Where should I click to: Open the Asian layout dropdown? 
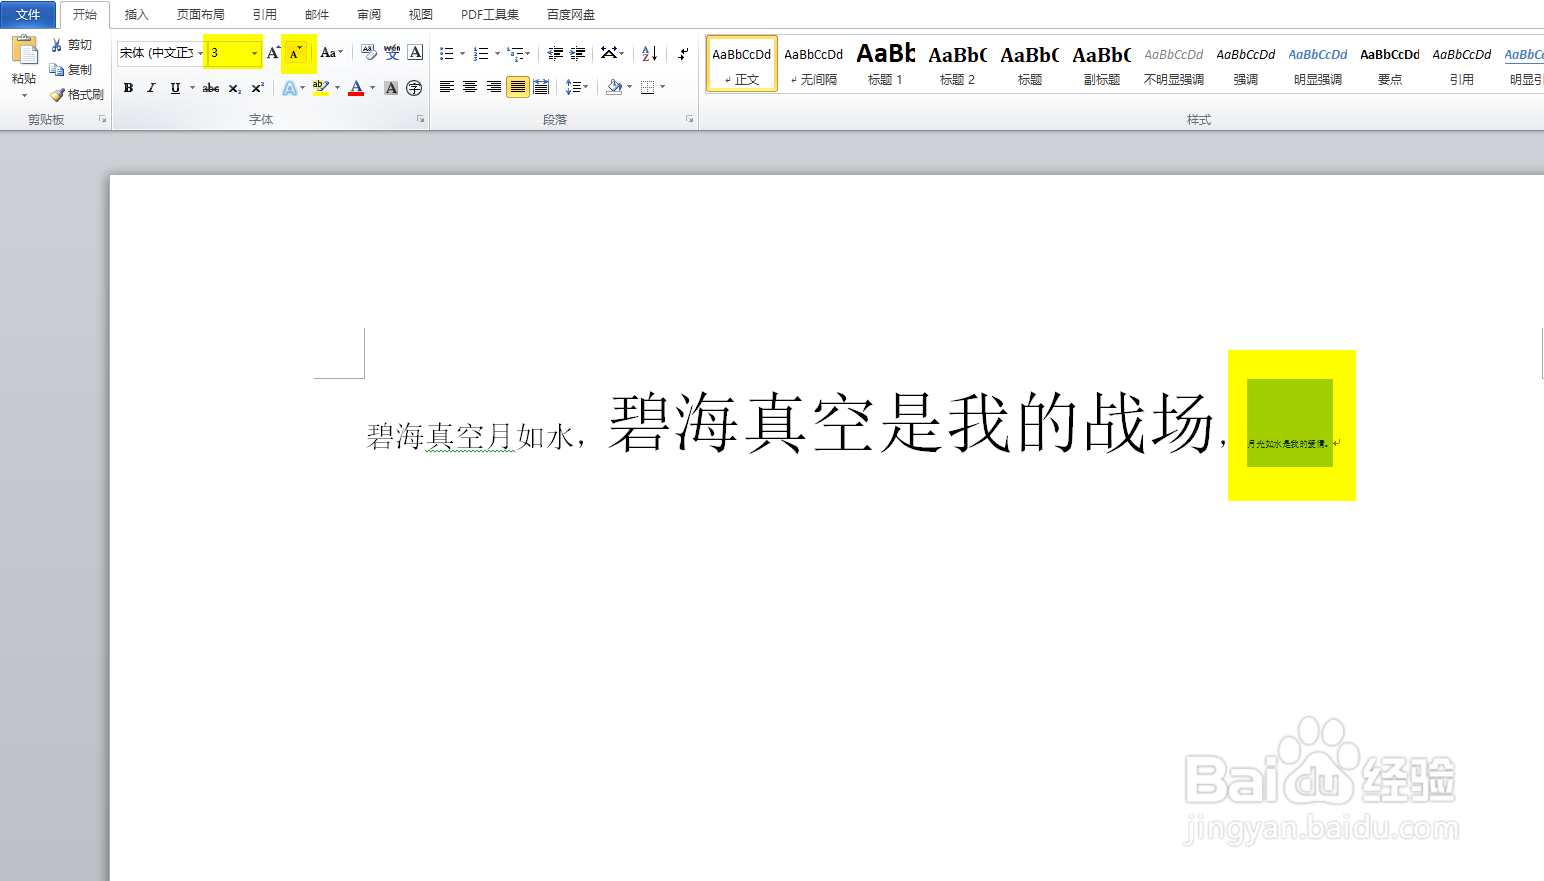612,53
